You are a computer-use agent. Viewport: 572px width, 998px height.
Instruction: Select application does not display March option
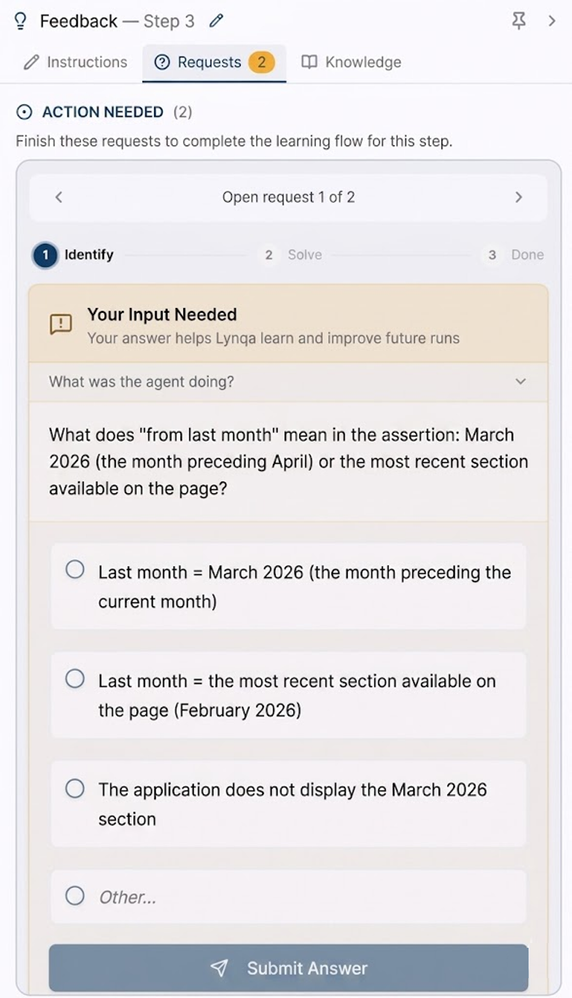point(288,804)
